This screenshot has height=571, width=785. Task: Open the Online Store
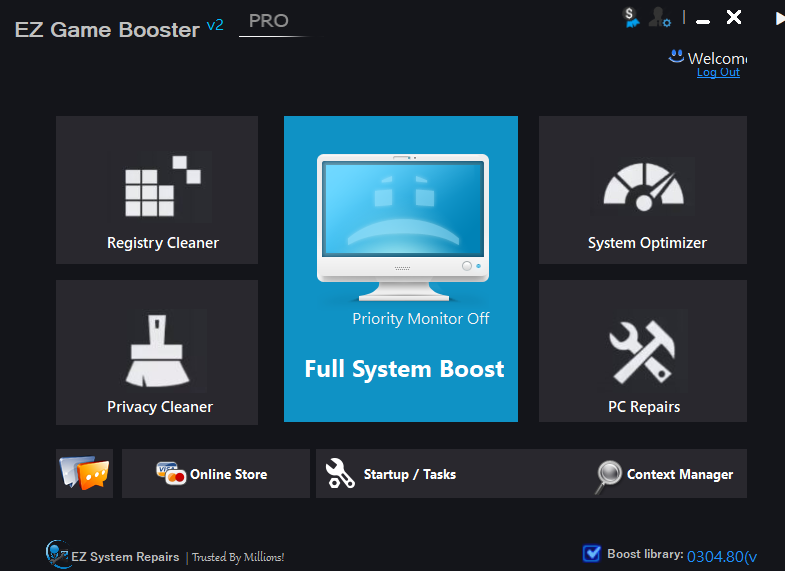pos(216,473)
